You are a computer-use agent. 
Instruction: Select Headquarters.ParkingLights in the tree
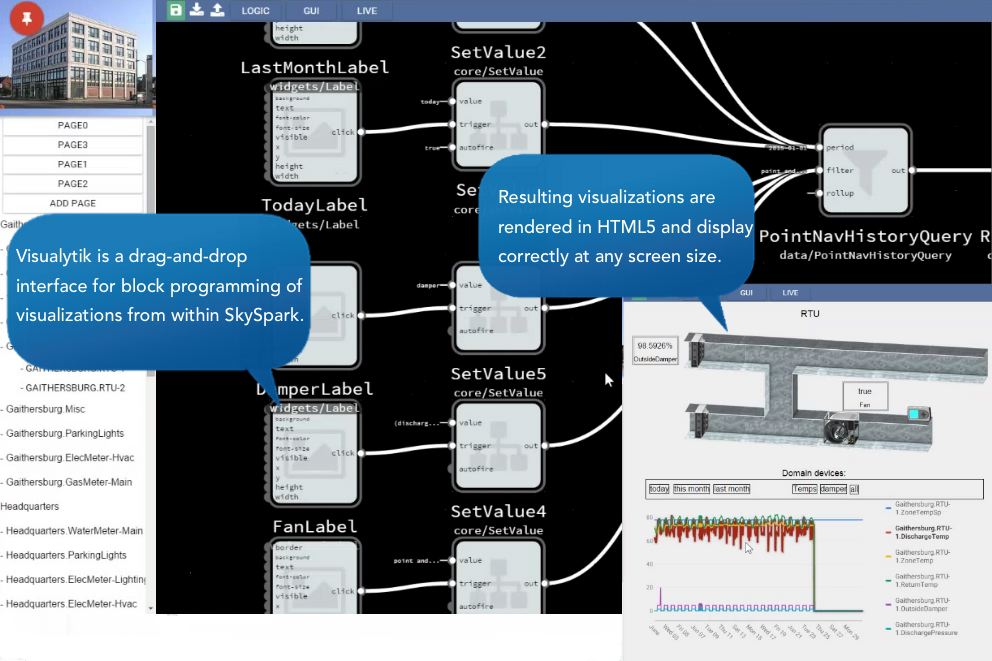coord(66,555)
